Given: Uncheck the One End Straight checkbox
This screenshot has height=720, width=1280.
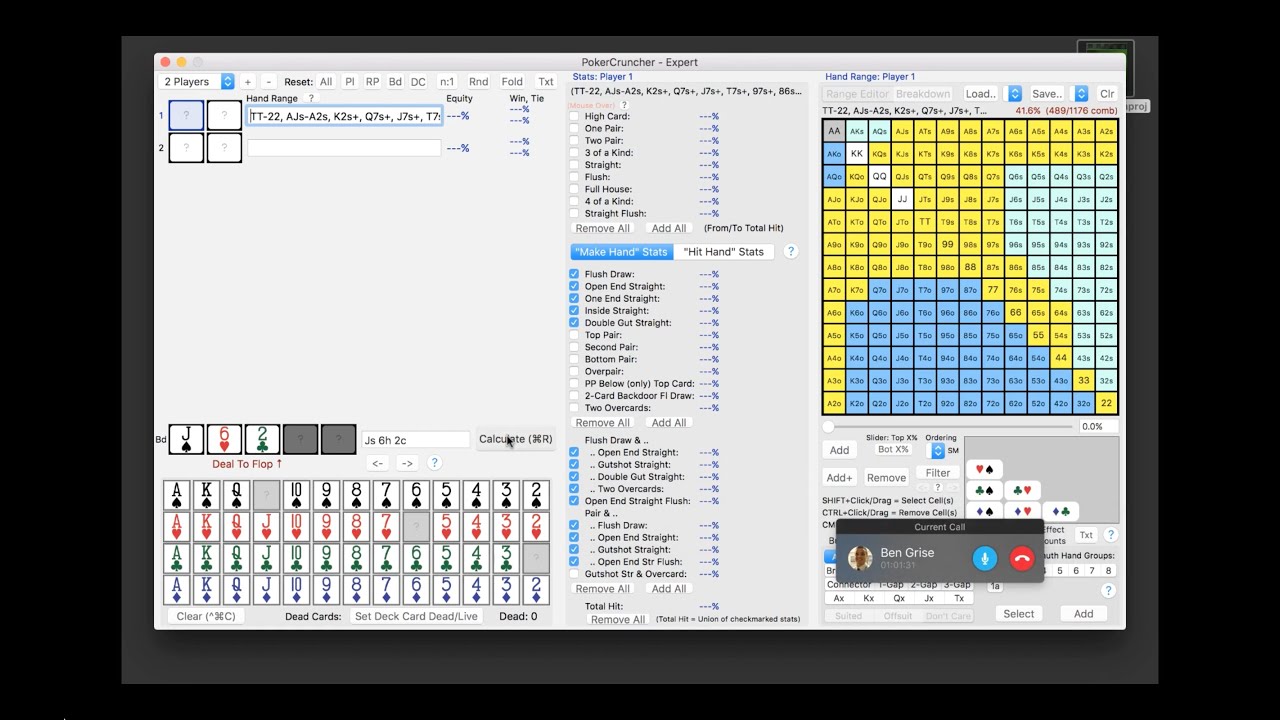Looking at the screenshot, I should click(x=574, y=299).
